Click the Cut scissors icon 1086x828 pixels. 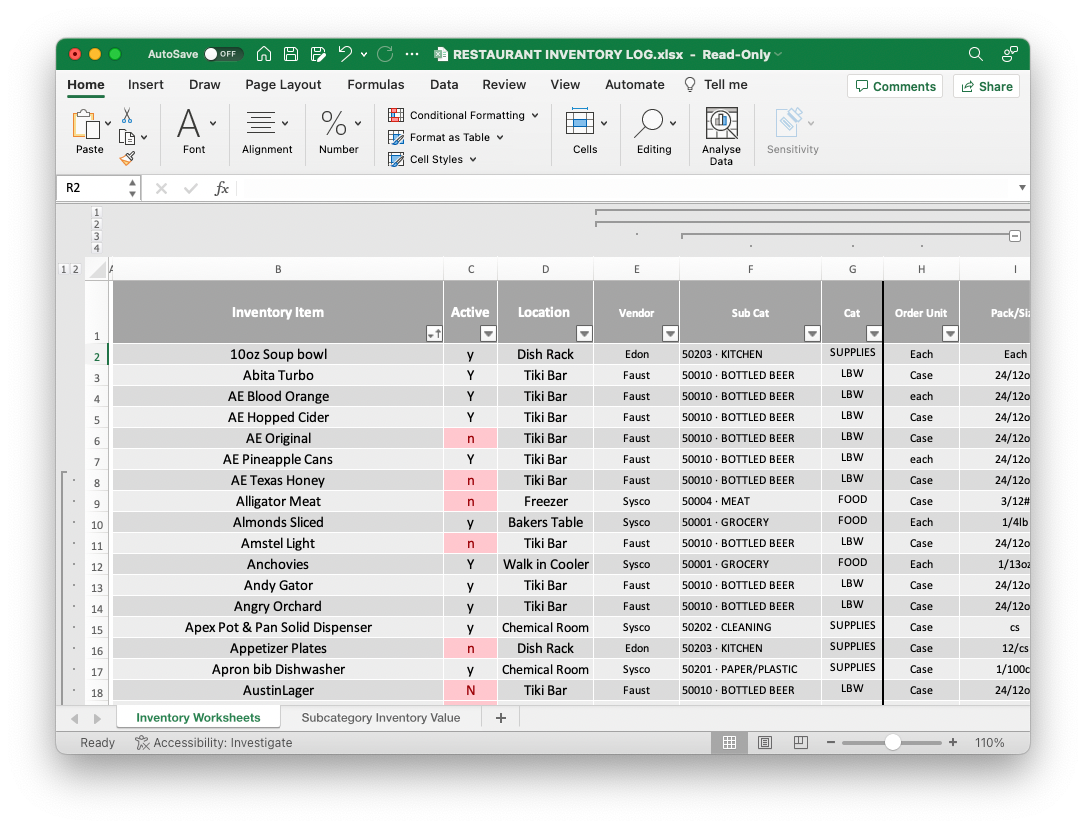tap(127, 116)
